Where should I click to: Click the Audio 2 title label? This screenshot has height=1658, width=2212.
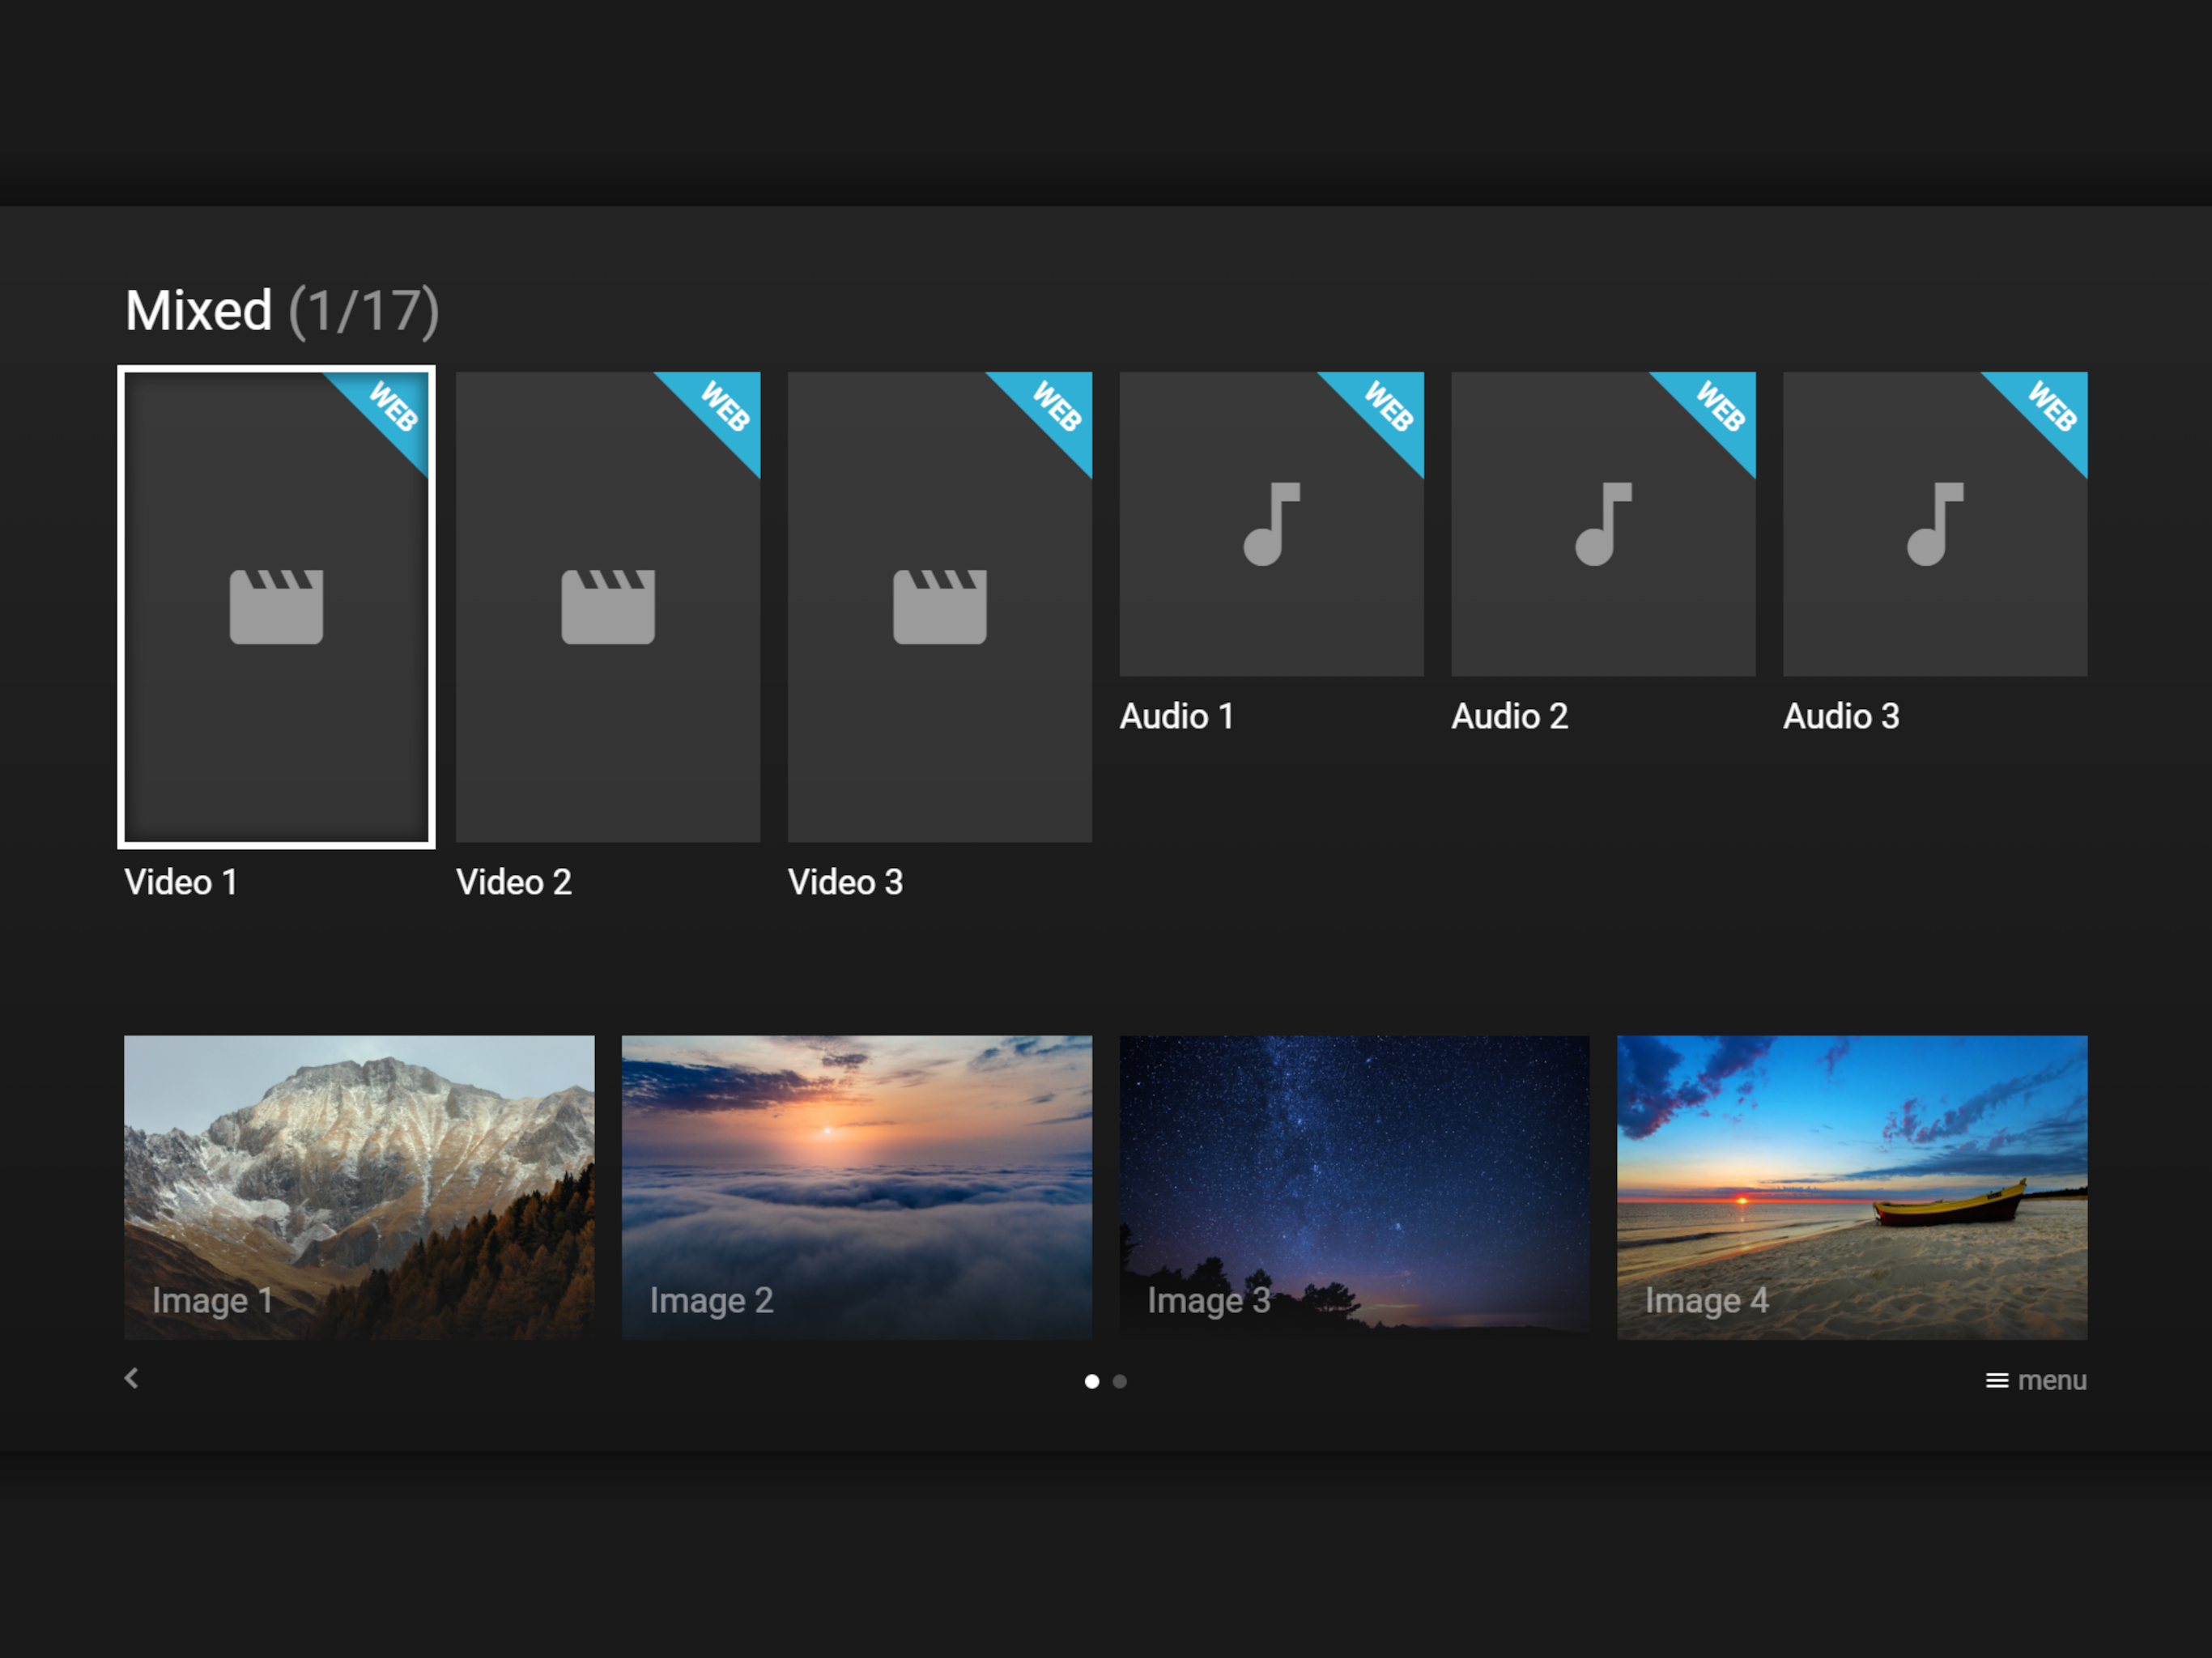(1509, 716)
